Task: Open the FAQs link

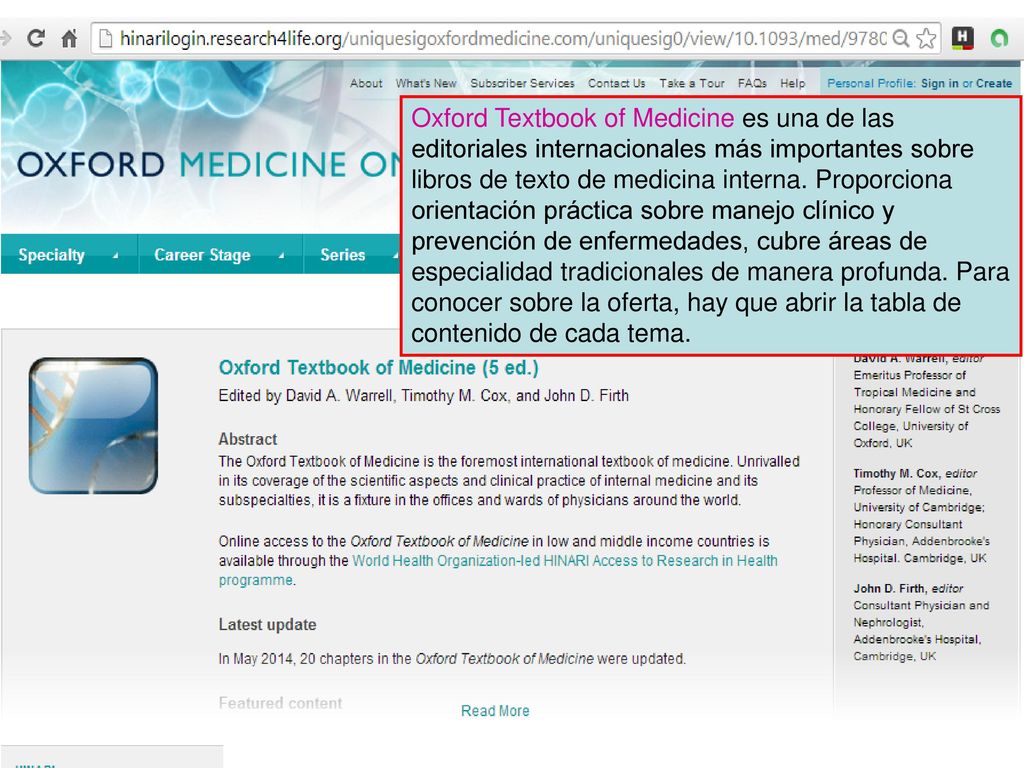Action: click(x=752, y=84)
